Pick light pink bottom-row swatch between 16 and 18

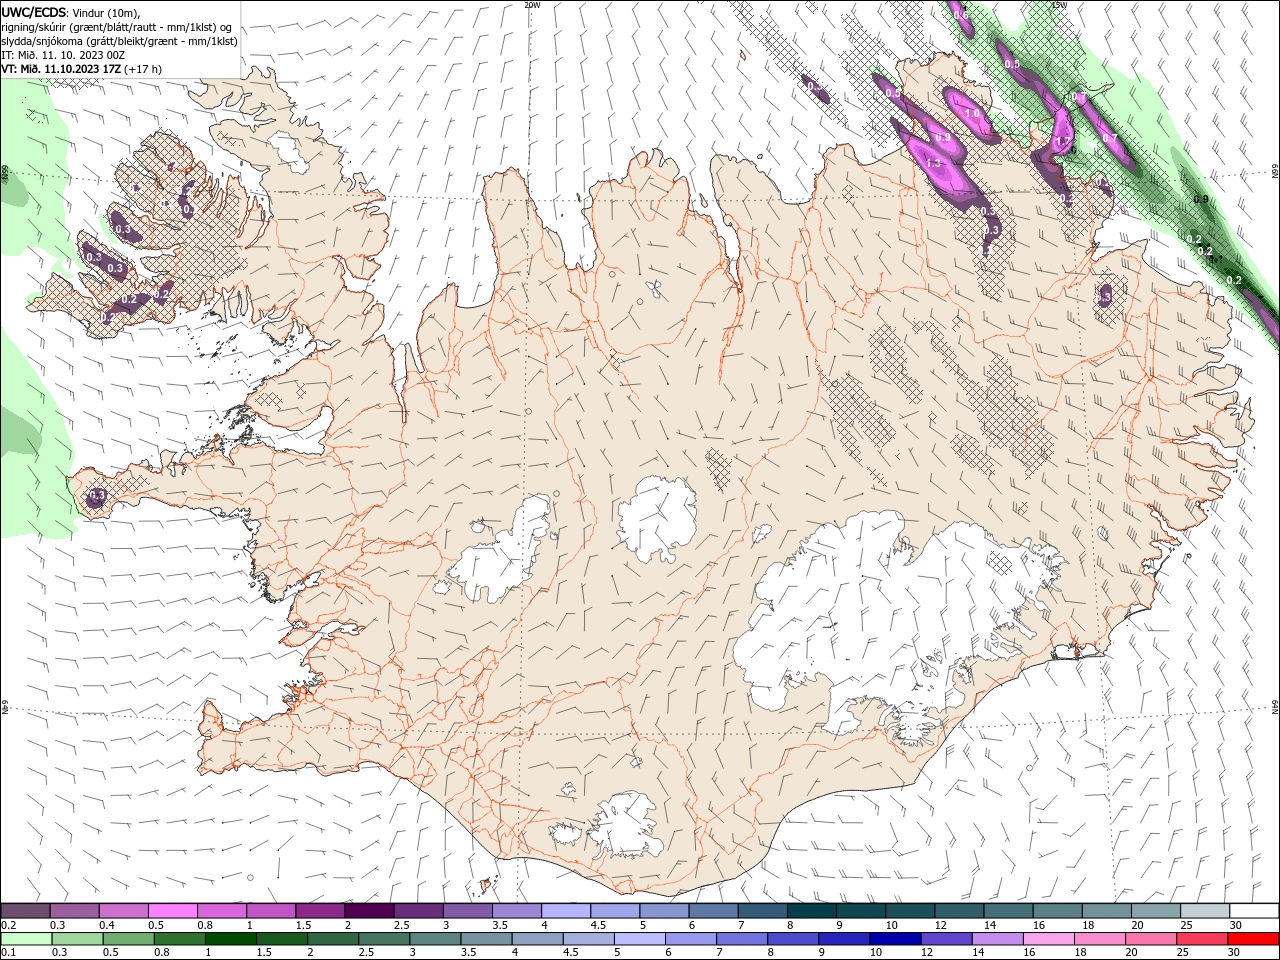[x=1049, y=939]
